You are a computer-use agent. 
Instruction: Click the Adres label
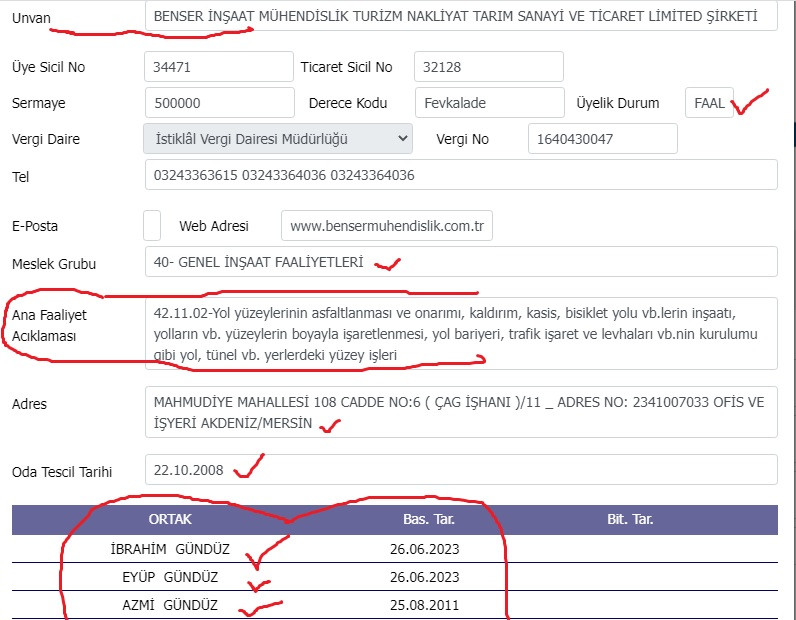(x=29, y=404)
